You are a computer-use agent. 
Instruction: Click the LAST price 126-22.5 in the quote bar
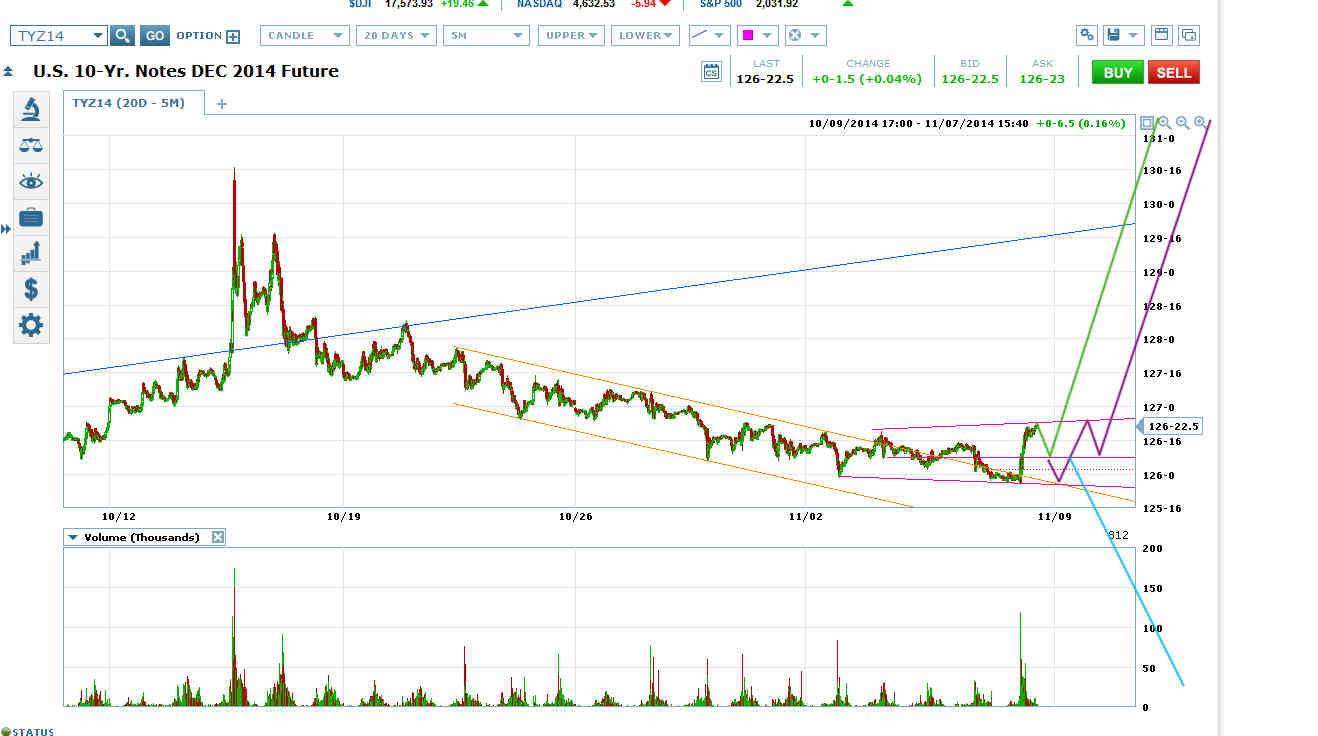(x=765, y=79)
